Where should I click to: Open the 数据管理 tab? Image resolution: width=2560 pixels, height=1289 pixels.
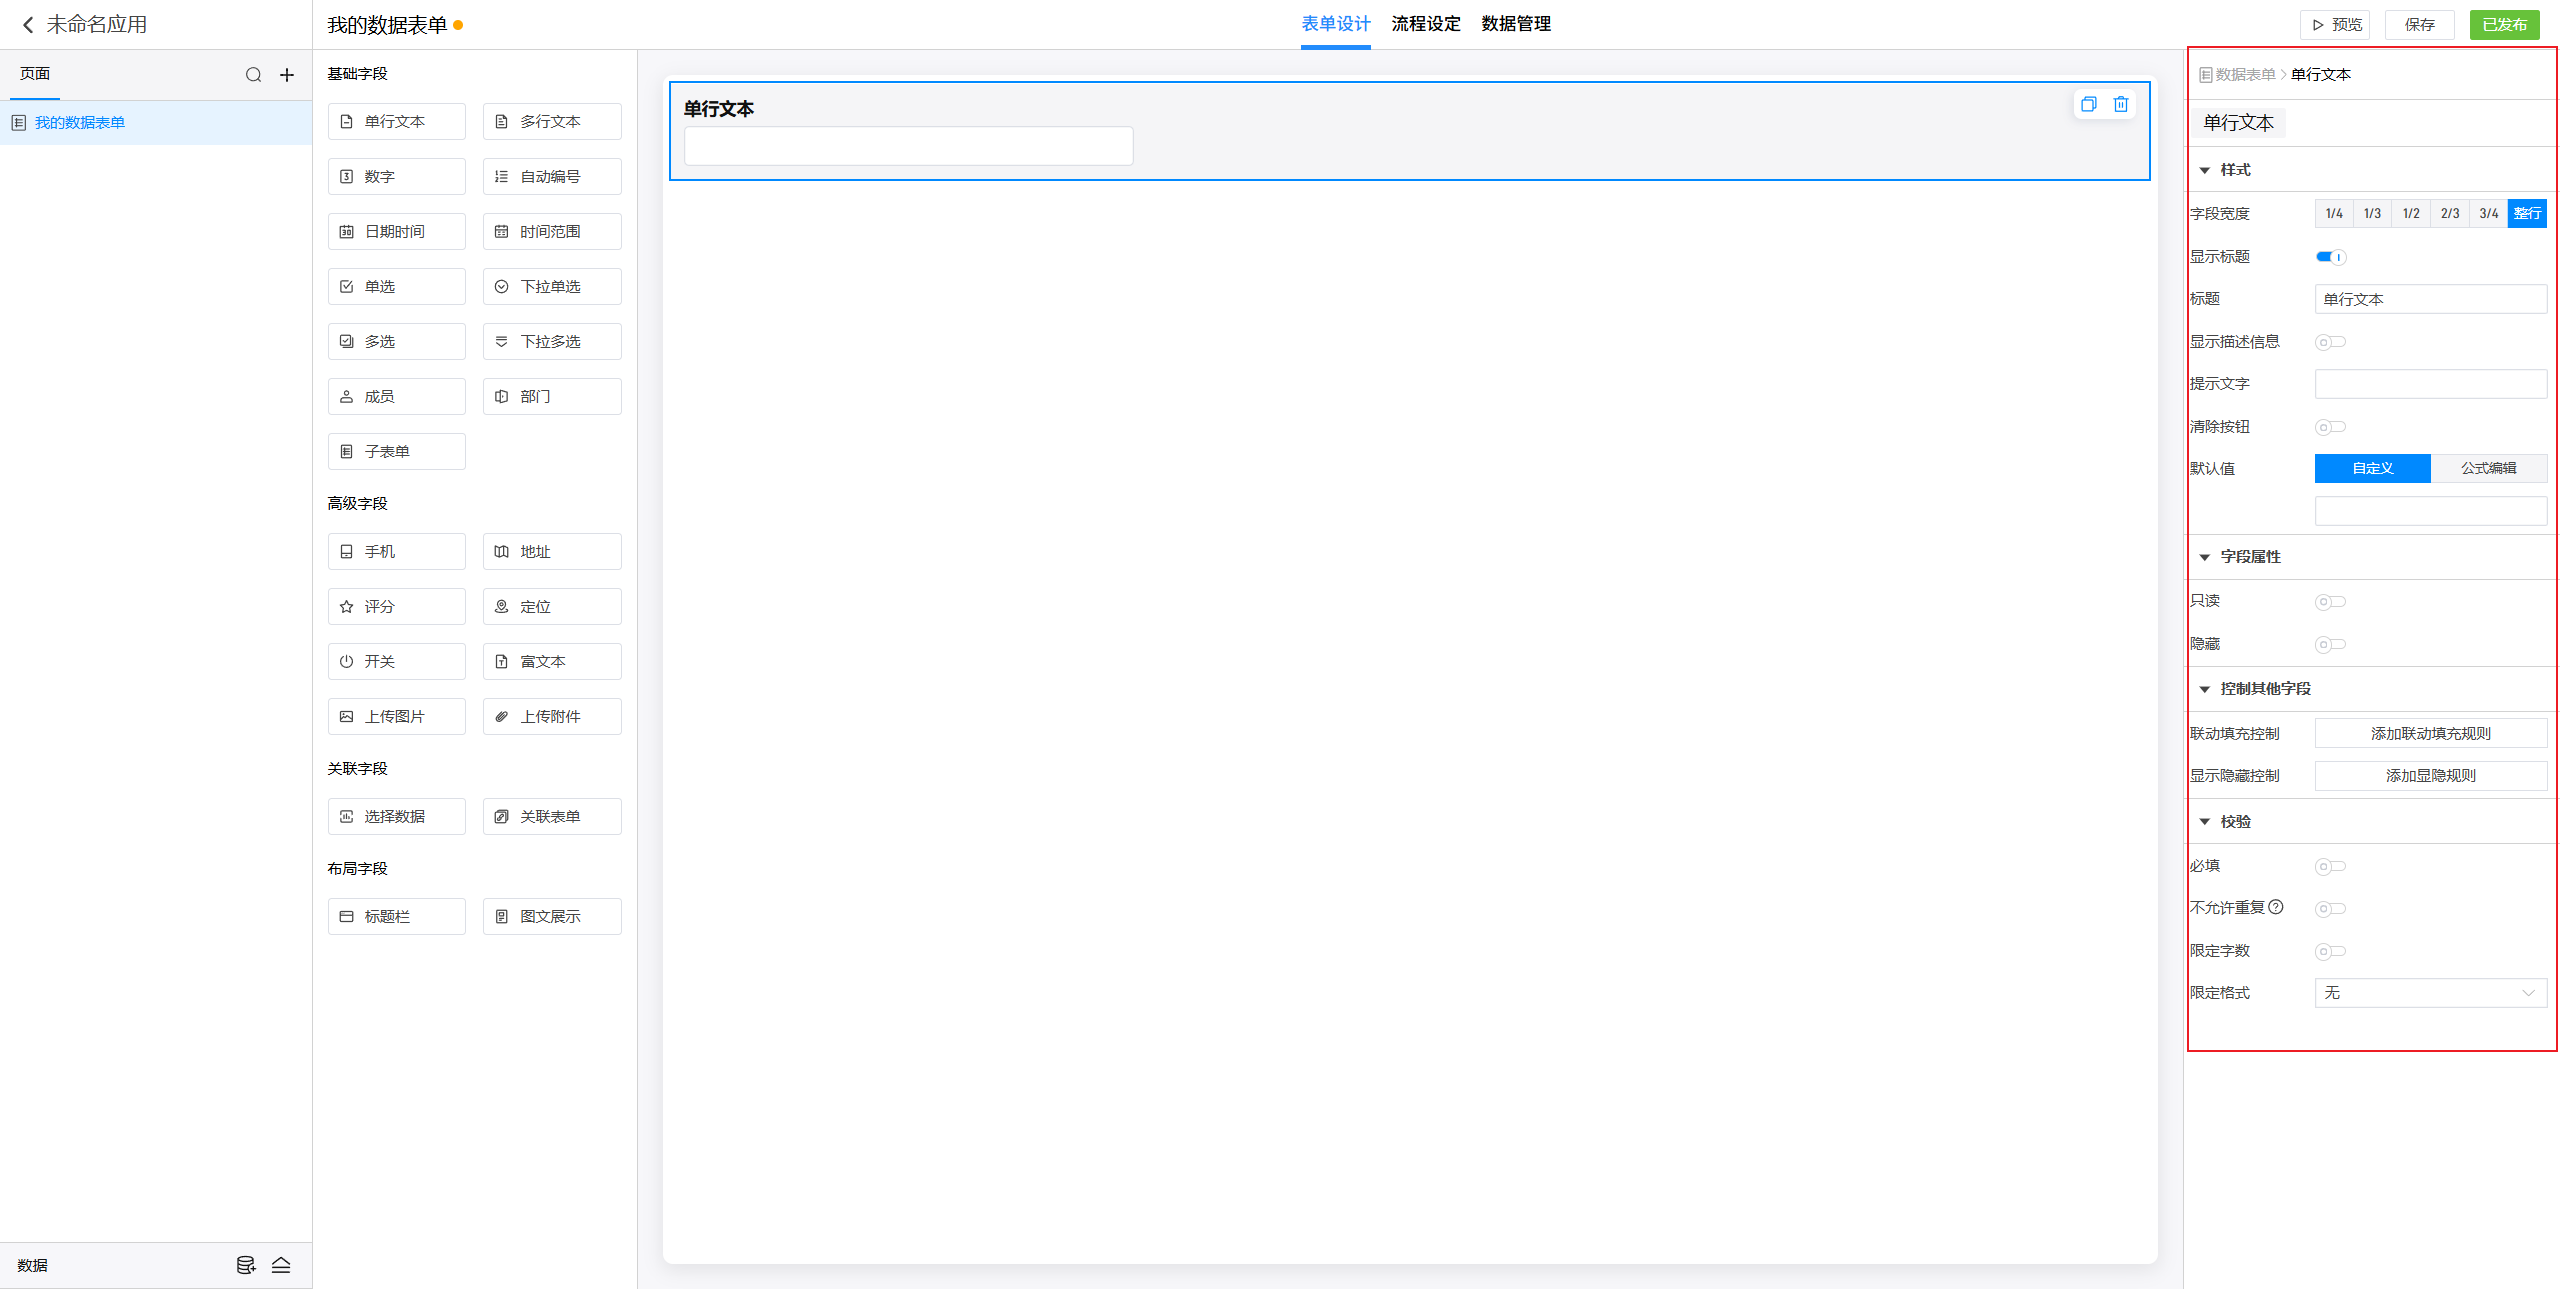(1516, 24)
